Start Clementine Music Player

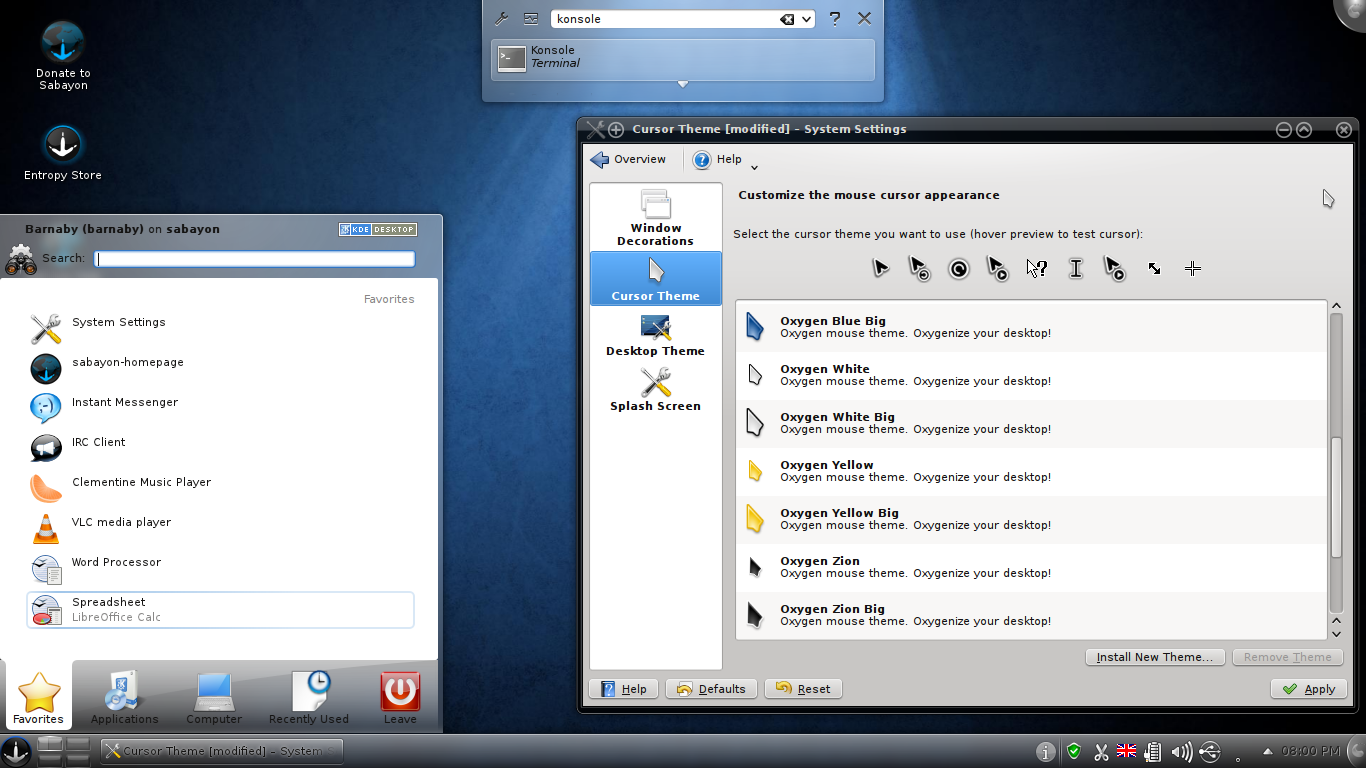pyautogui.click(x=221, y=488)
